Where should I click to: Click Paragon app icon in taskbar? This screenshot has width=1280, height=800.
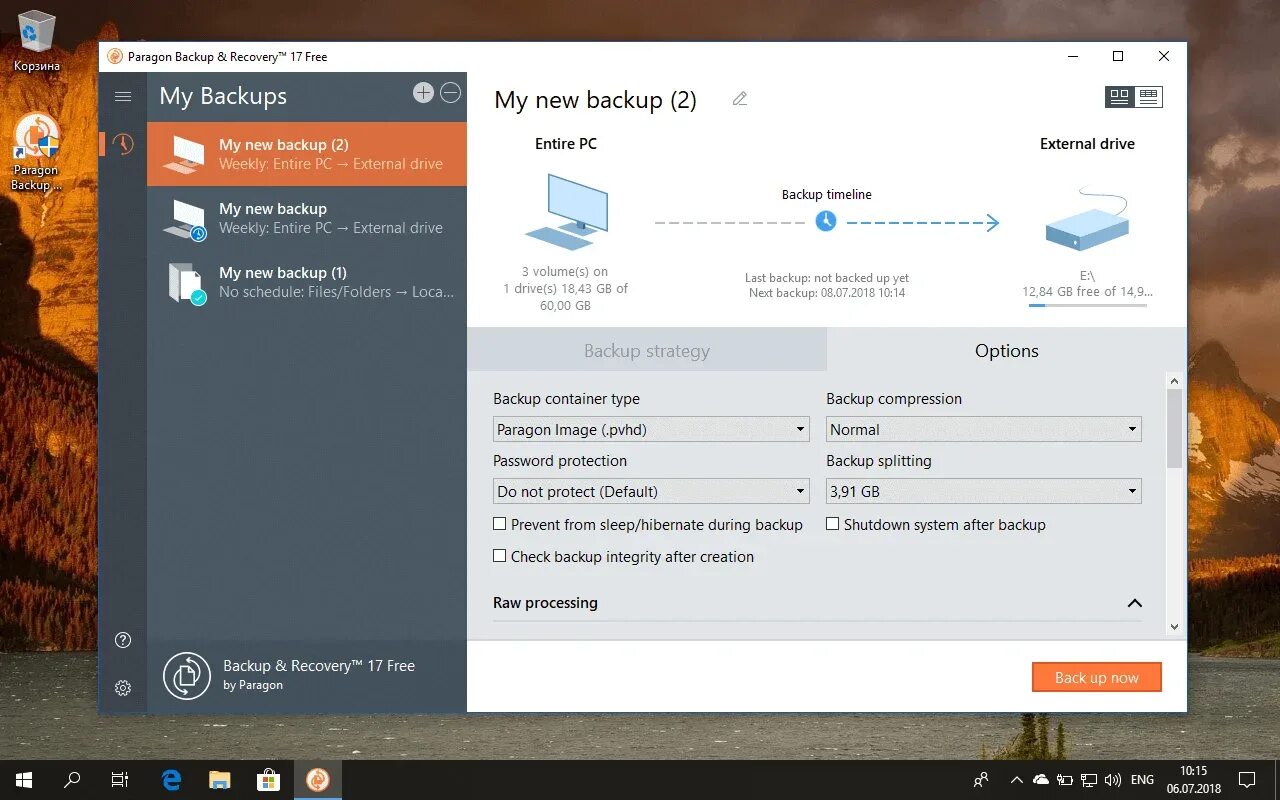pyautogui.click(x=318, y=780)
